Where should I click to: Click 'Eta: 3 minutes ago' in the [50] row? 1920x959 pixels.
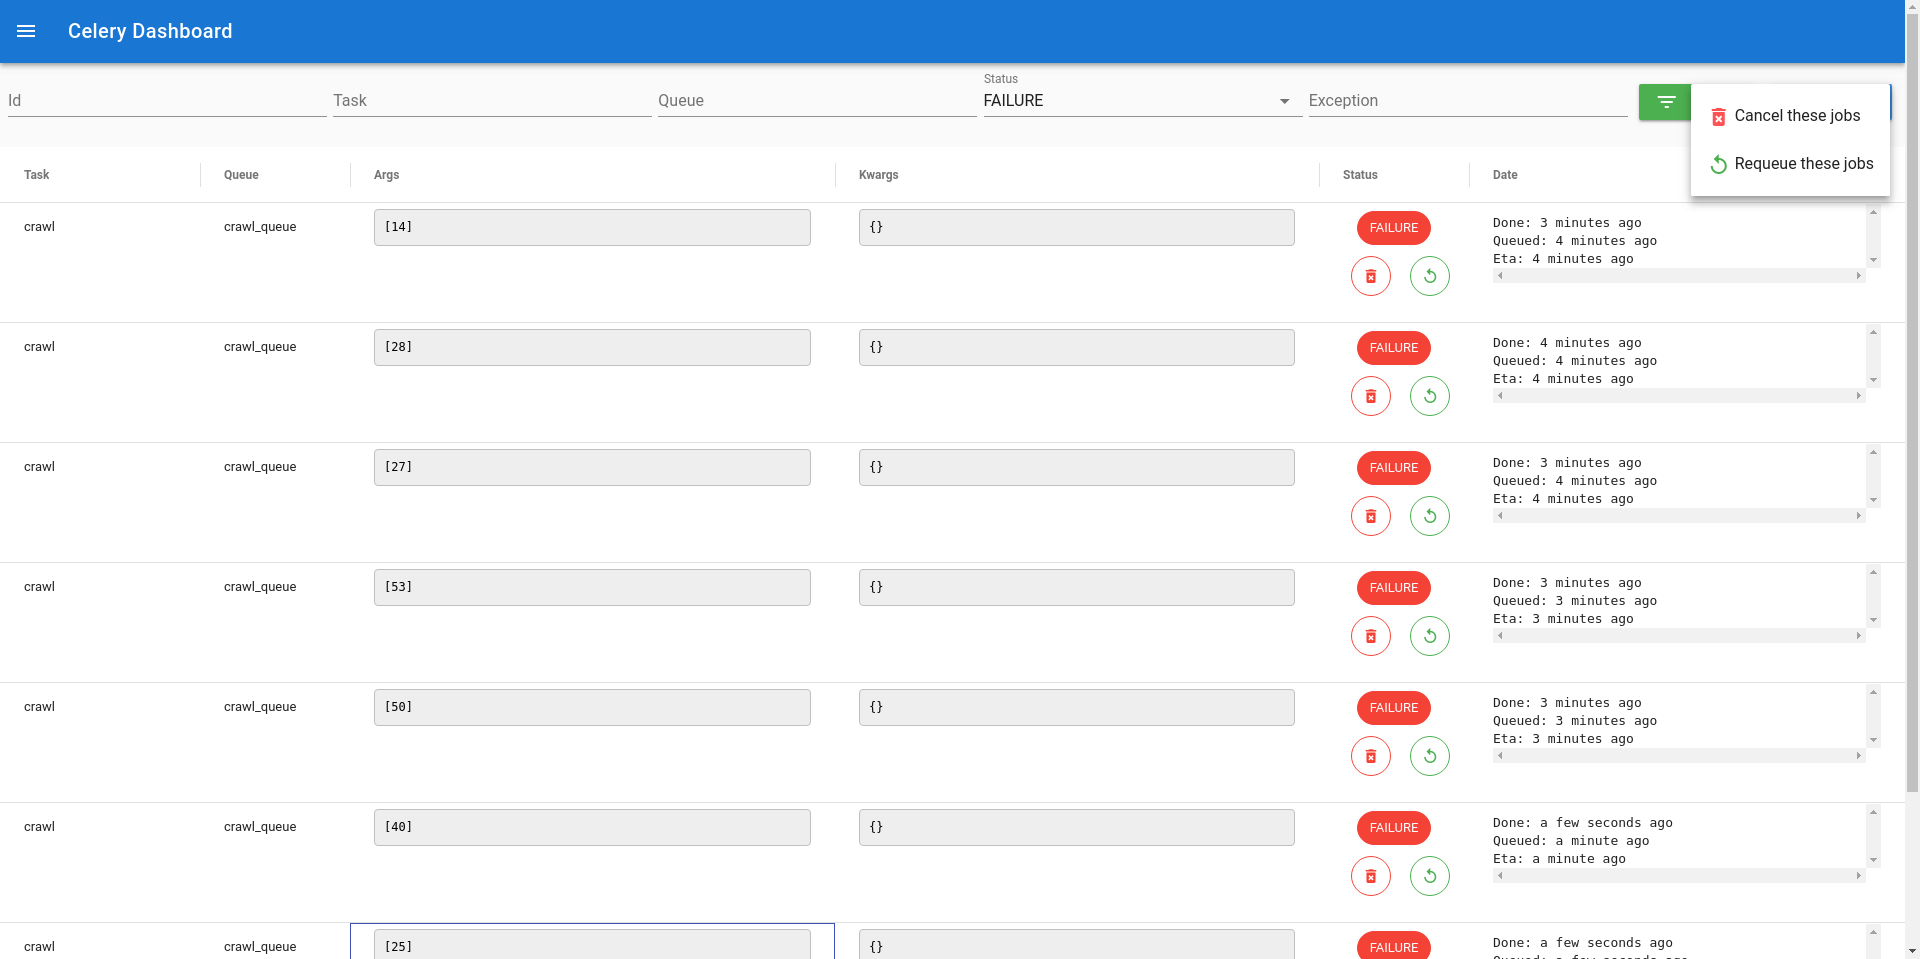coord(1563,739)
